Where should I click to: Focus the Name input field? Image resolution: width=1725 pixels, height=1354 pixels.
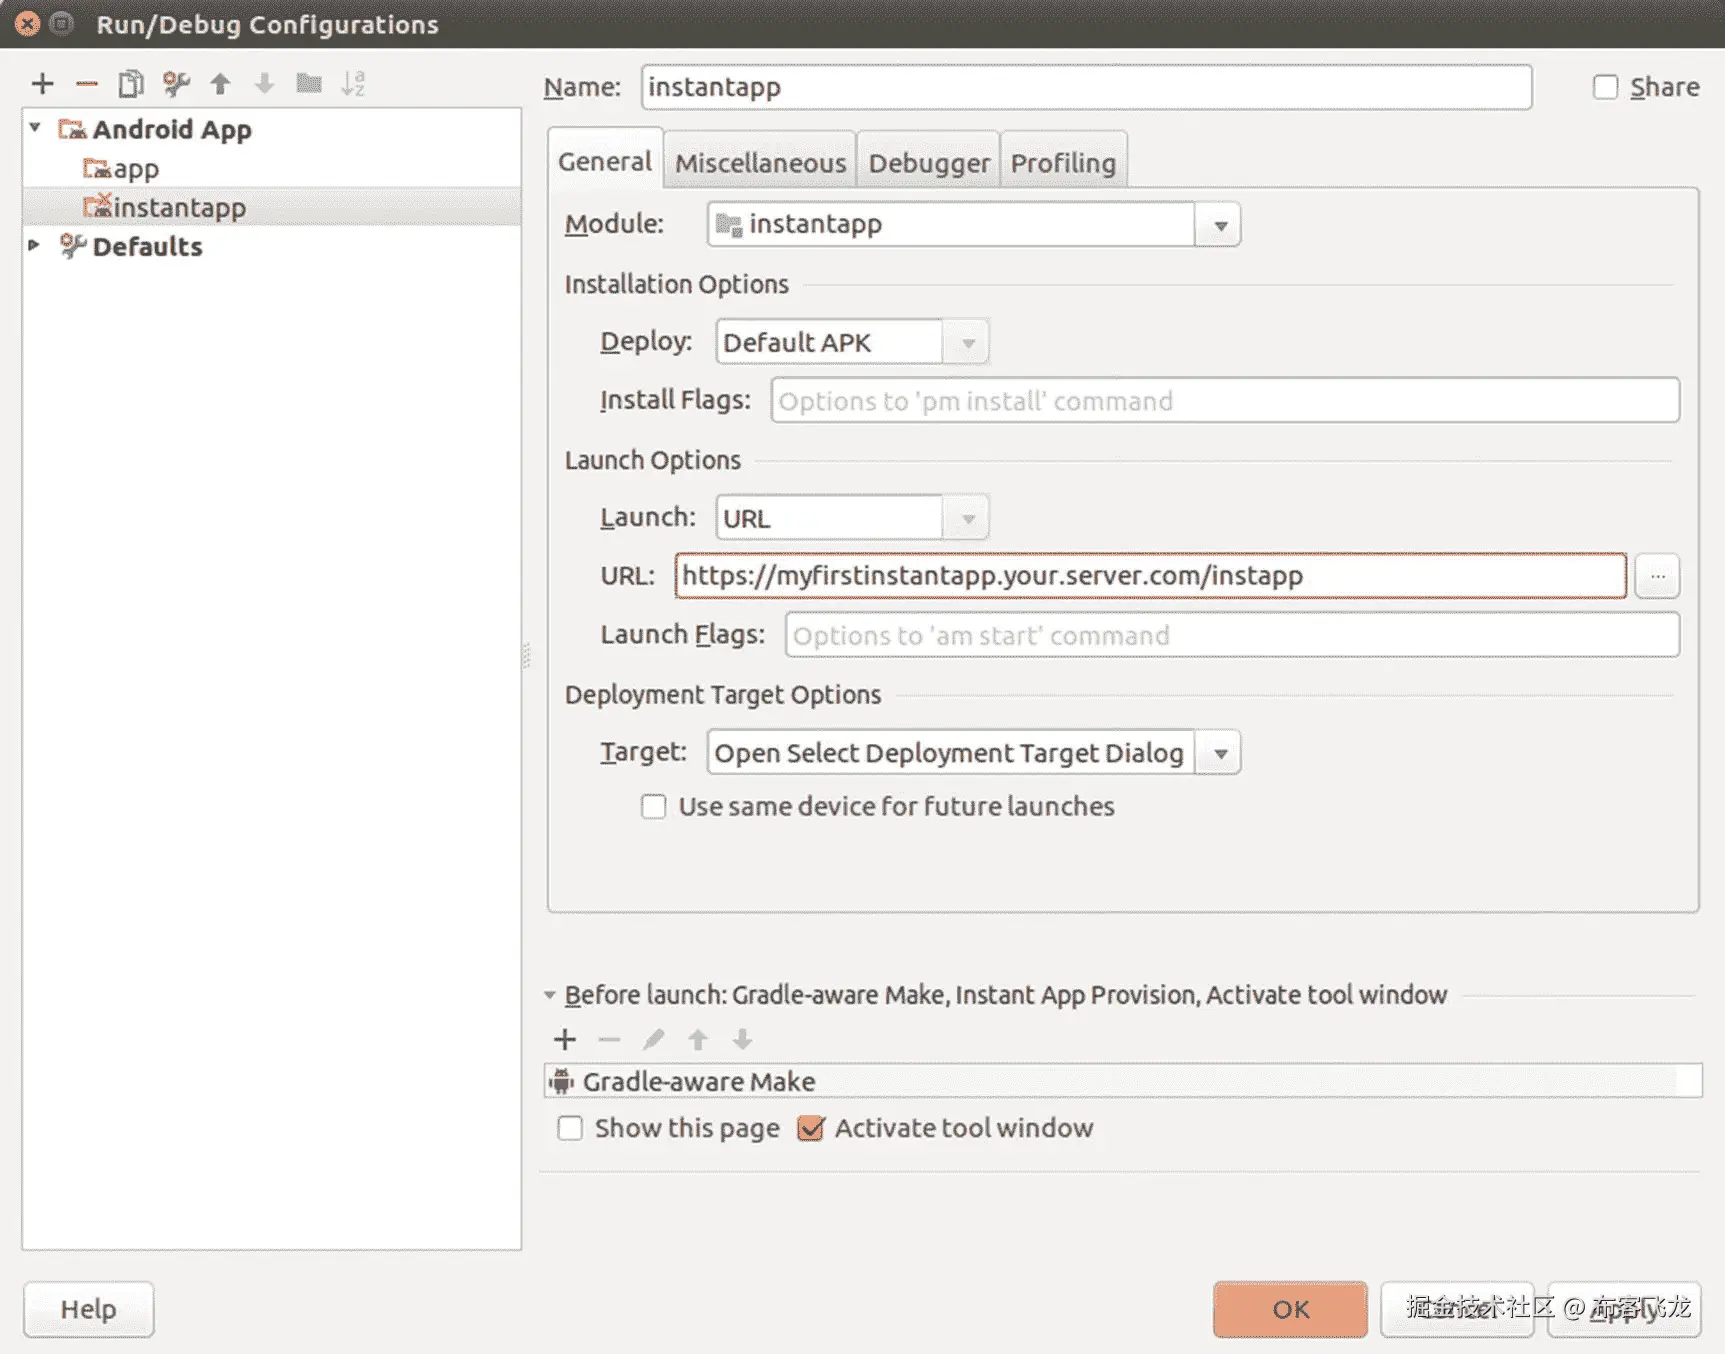click(1086, 87)
